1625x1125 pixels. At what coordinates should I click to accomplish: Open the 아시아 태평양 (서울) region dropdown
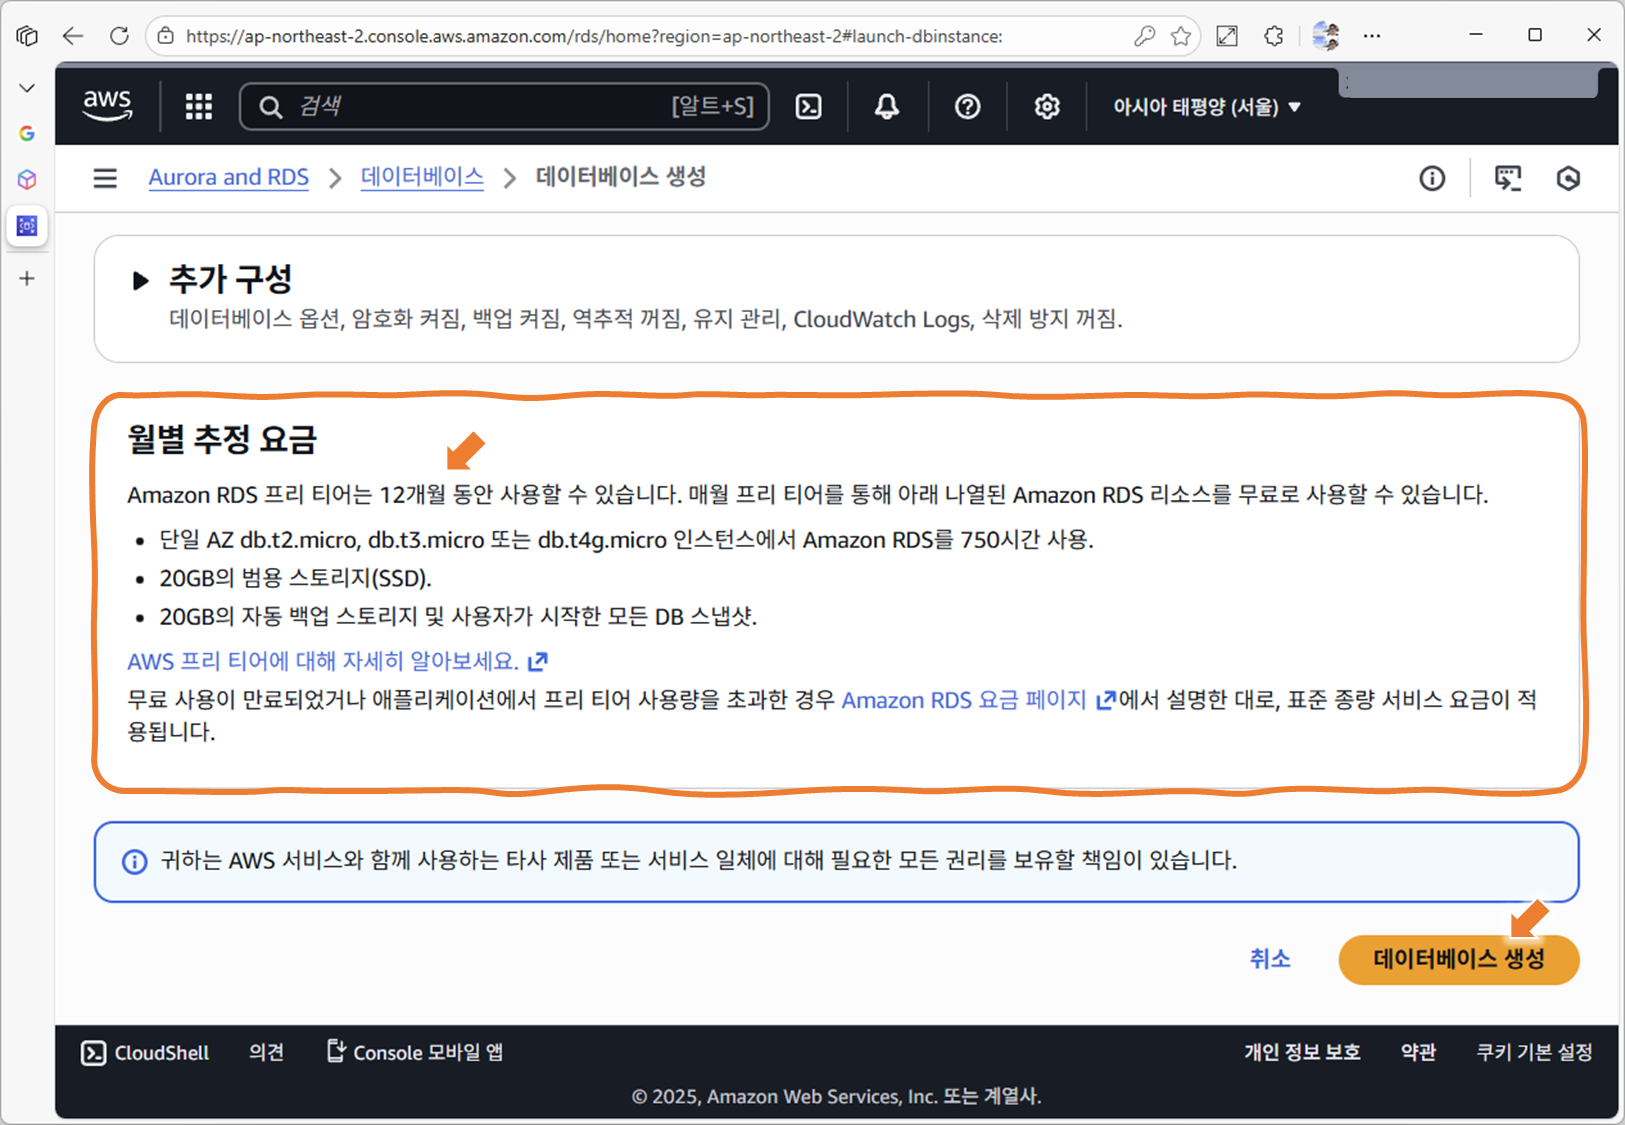[1207, 106]
